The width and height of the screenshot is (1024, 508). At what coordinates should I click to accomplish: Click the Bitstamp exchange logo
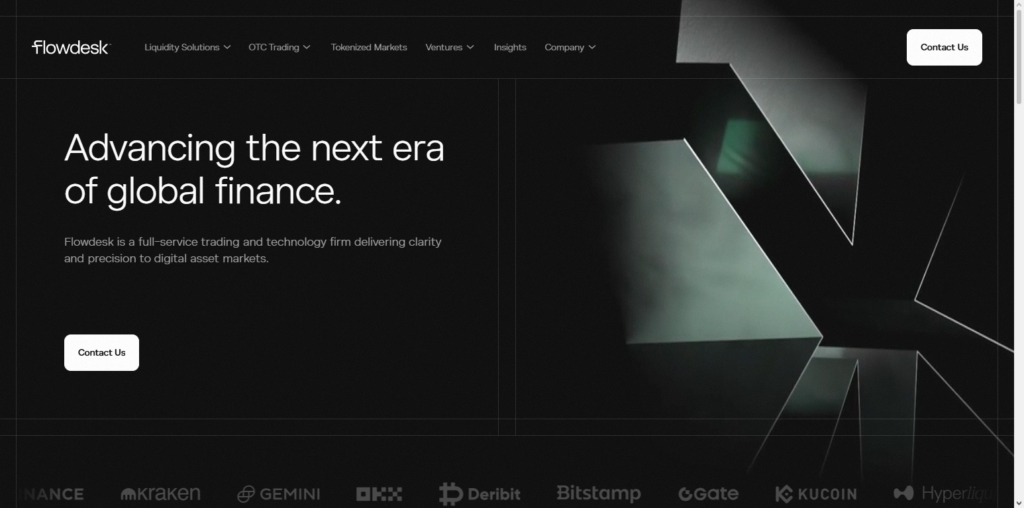pos(598,493)
